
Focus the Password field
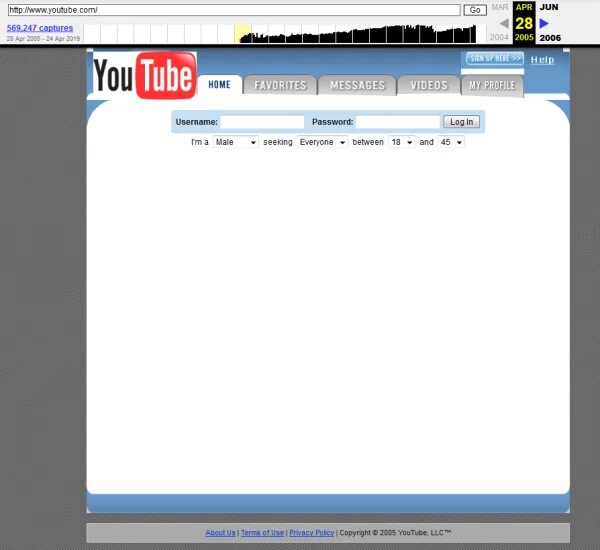point(398,122)
